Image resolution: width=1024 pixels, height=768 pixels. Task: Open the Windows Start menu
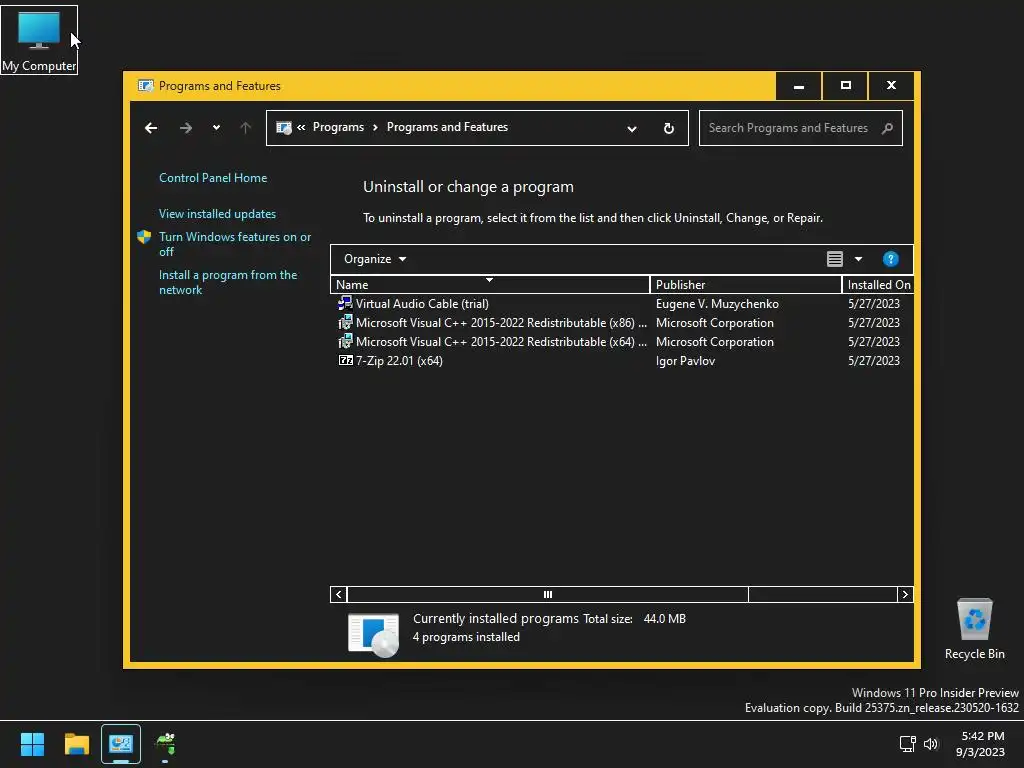coord(32,744)
